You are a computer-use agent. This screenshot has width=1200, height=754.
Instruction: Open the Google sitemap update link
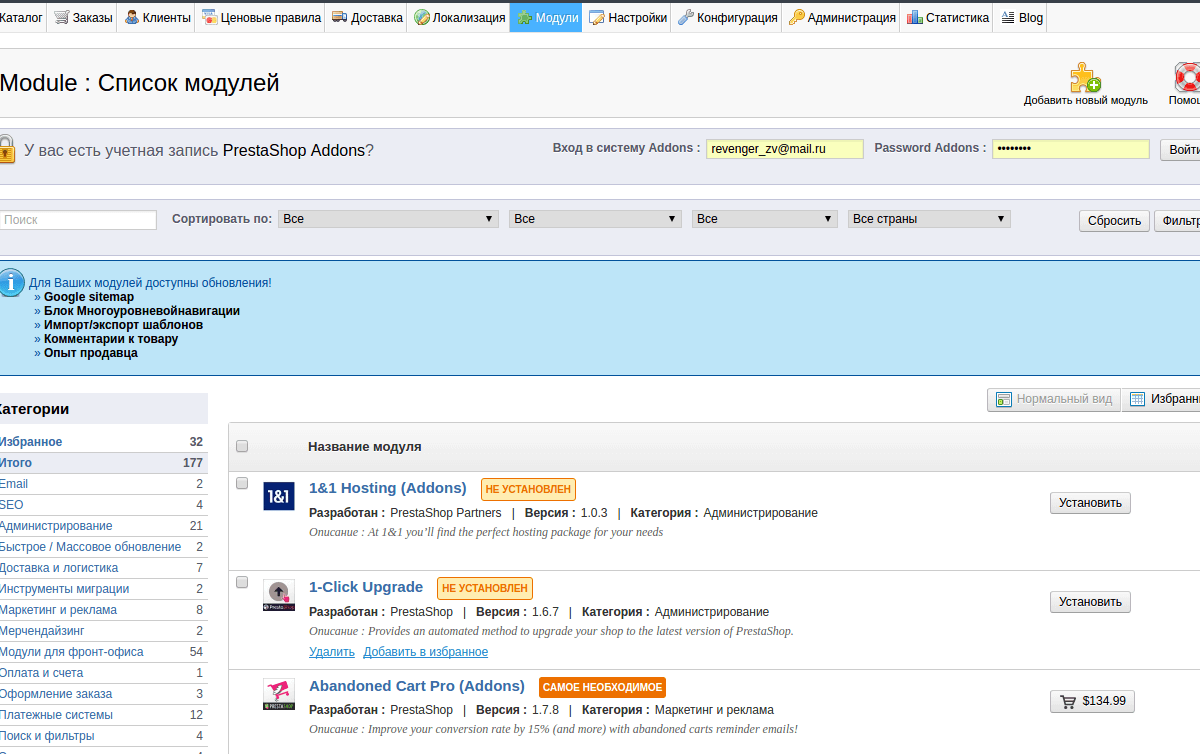(89, 297)
